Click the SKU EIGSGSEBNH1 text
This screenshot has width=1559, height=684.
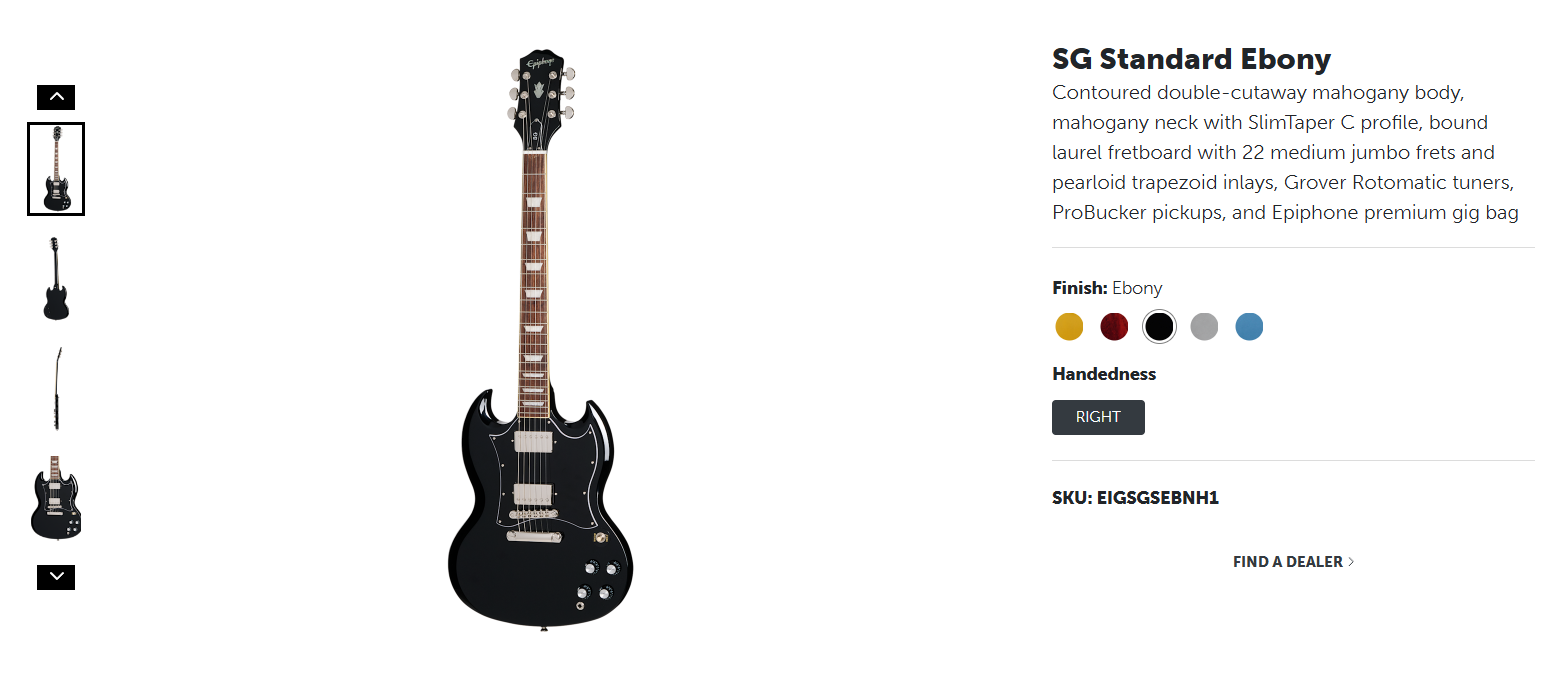pos(1135,497)
